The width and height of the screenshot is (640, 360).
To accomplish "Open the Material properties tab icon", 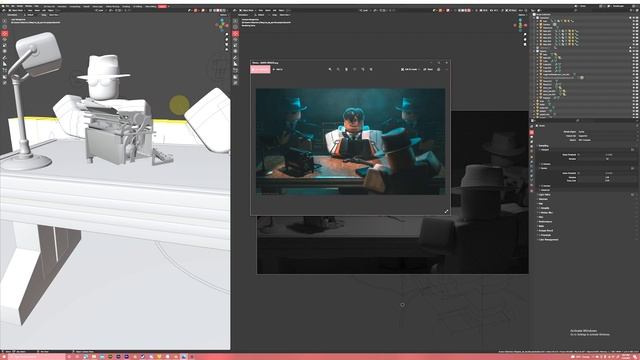I will [x=531, y=185].
